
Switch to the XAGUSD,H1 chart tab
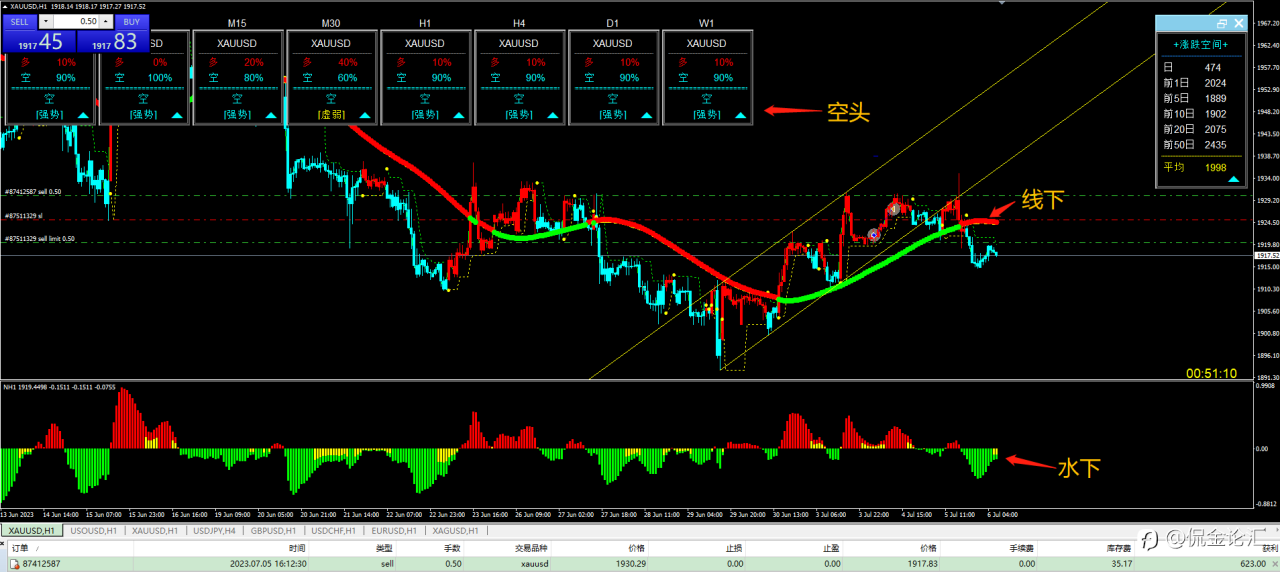pyautogui.click(x=456, y=530)
